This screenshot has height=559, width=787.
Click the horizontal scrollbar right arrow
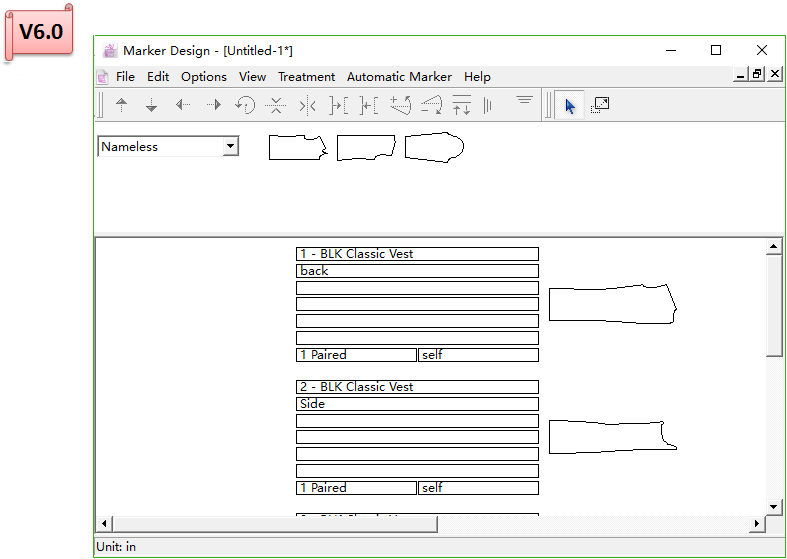[x=757, y=524]
